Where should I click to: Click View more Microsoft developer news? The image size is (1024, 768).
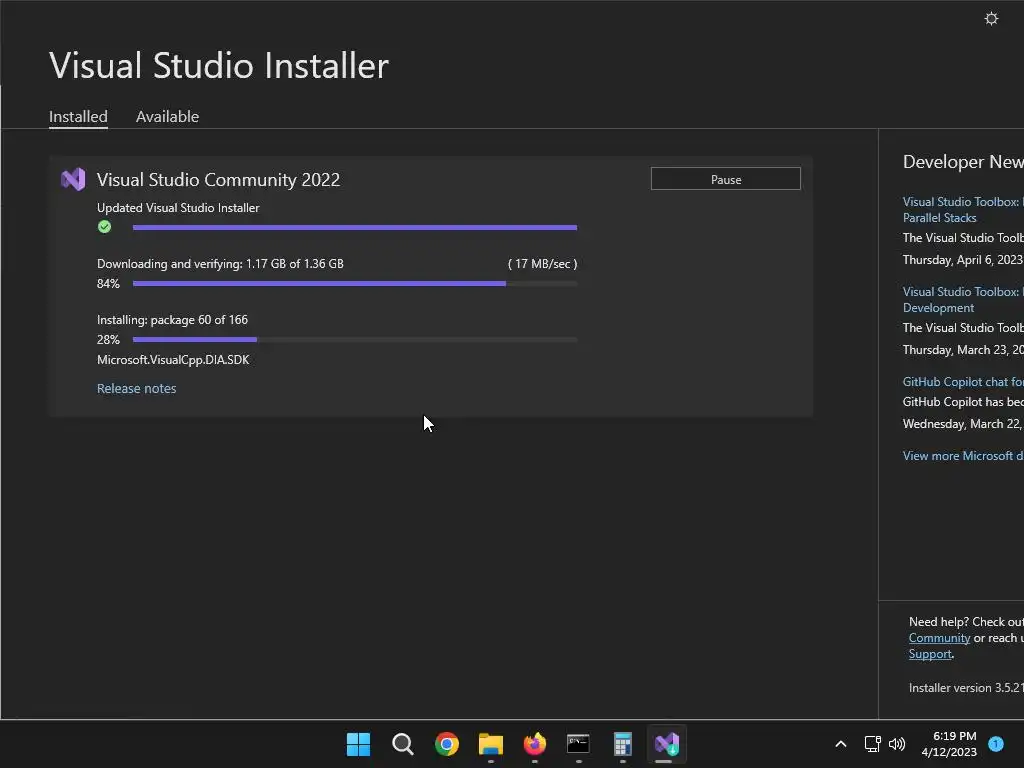click(963, 456)
